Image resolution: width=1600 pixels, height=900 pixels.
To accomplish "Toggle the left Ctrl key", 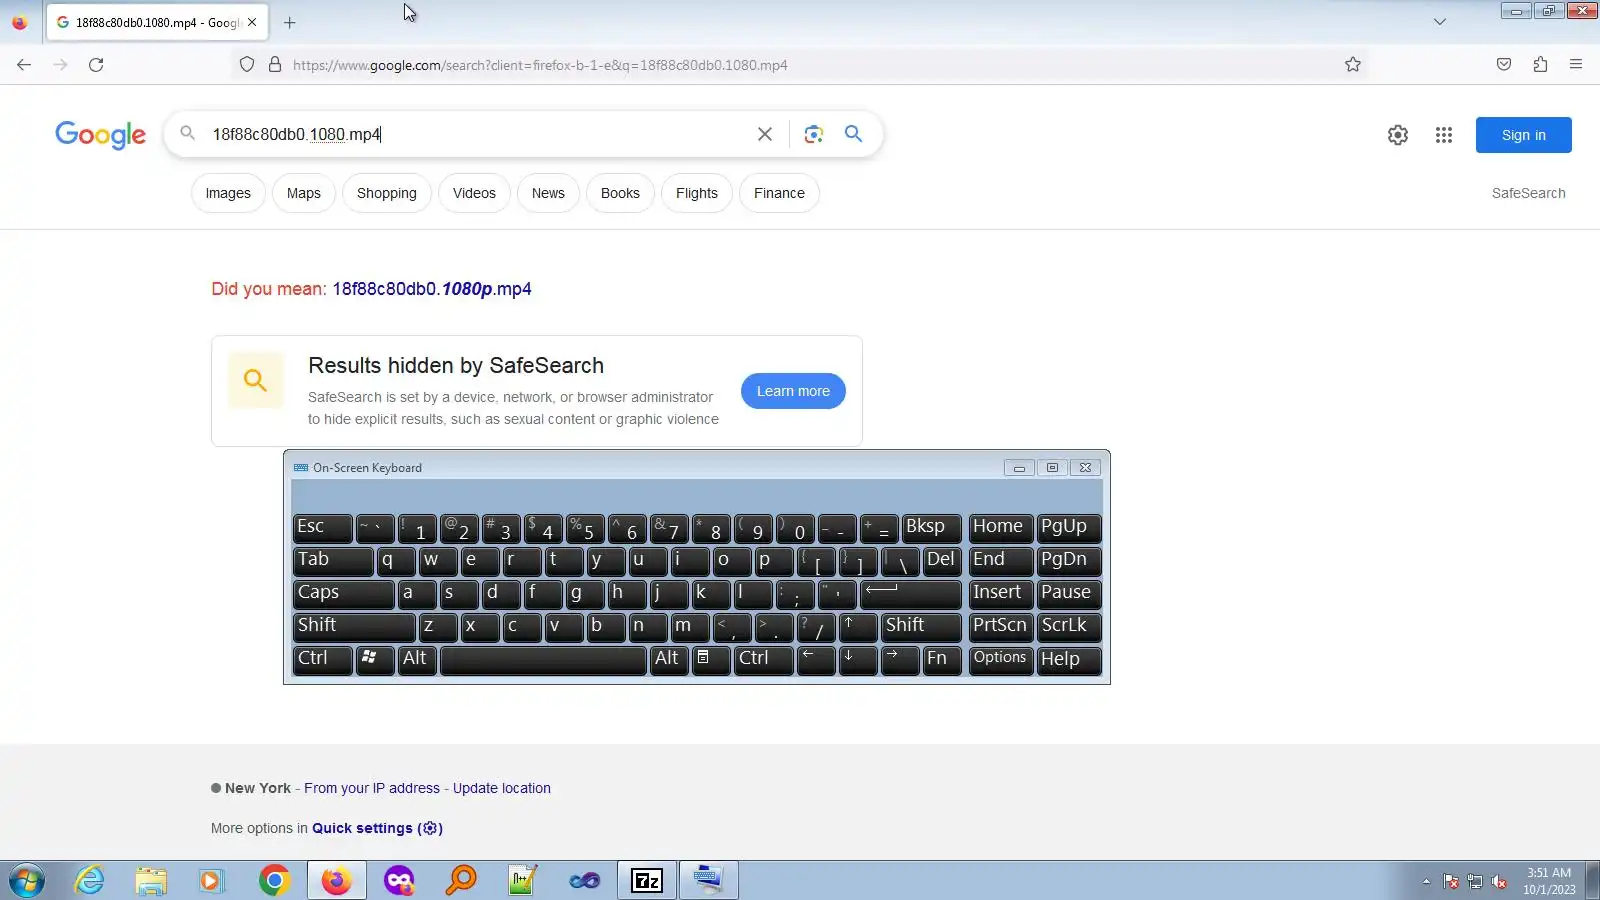I will [323, 659].
